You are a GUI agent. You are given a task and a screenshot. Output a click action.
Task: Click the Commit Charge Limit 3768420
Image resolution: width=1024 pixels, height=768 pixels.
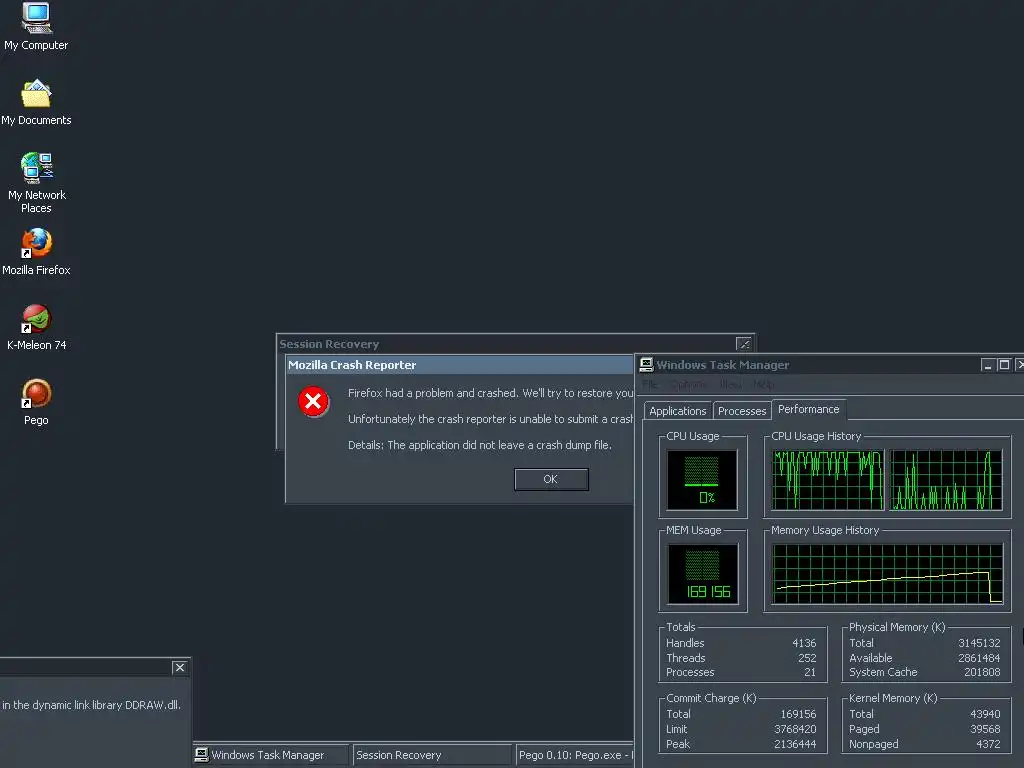tap(795, 729)
